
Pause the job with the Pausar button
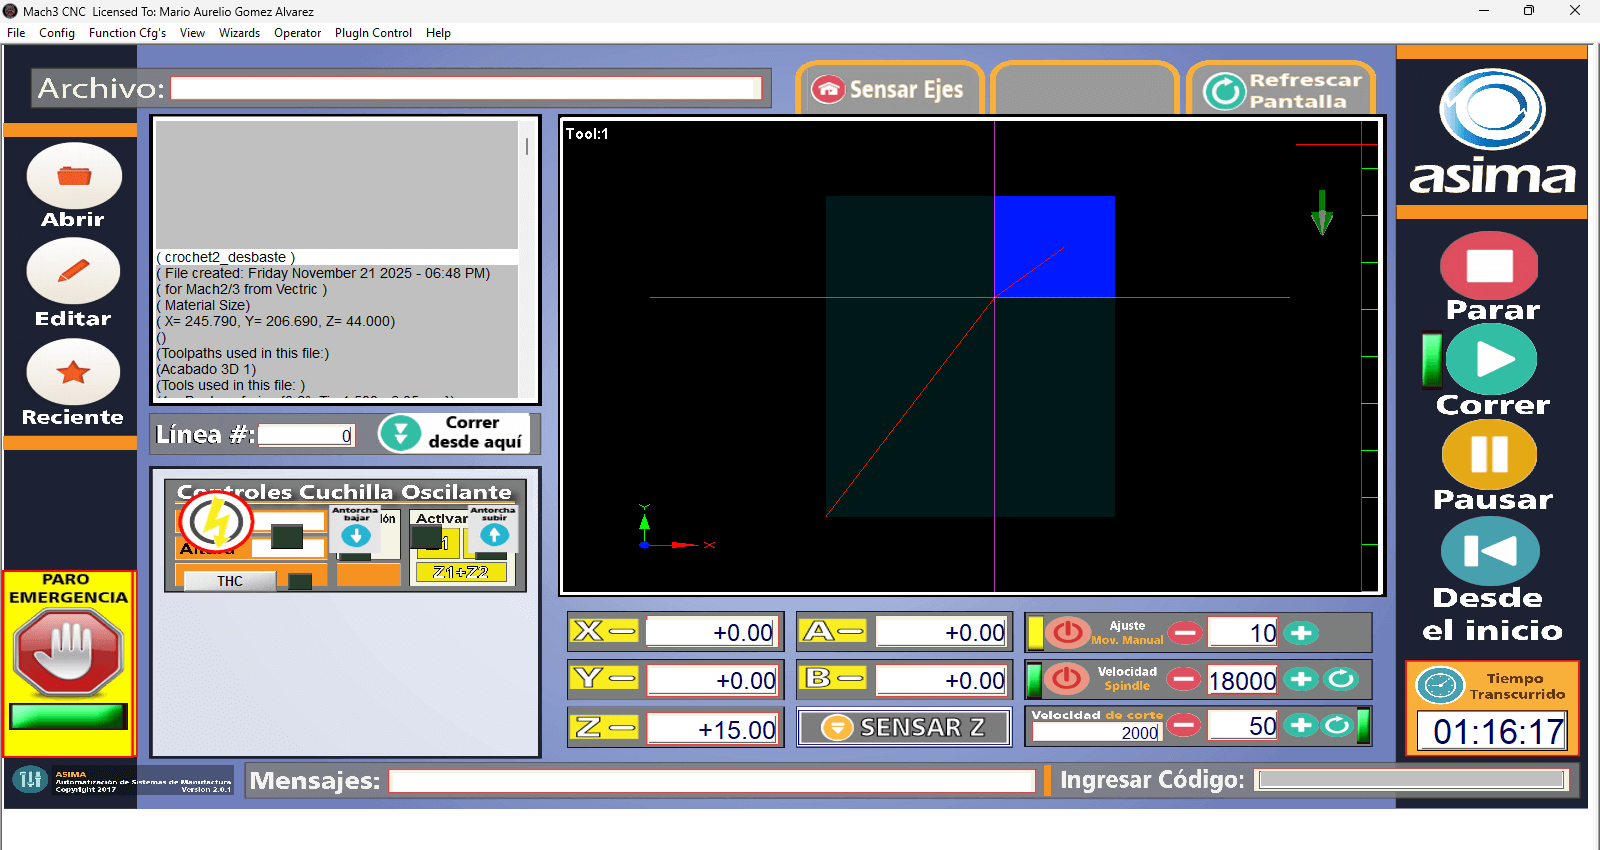pos(1489,455)
